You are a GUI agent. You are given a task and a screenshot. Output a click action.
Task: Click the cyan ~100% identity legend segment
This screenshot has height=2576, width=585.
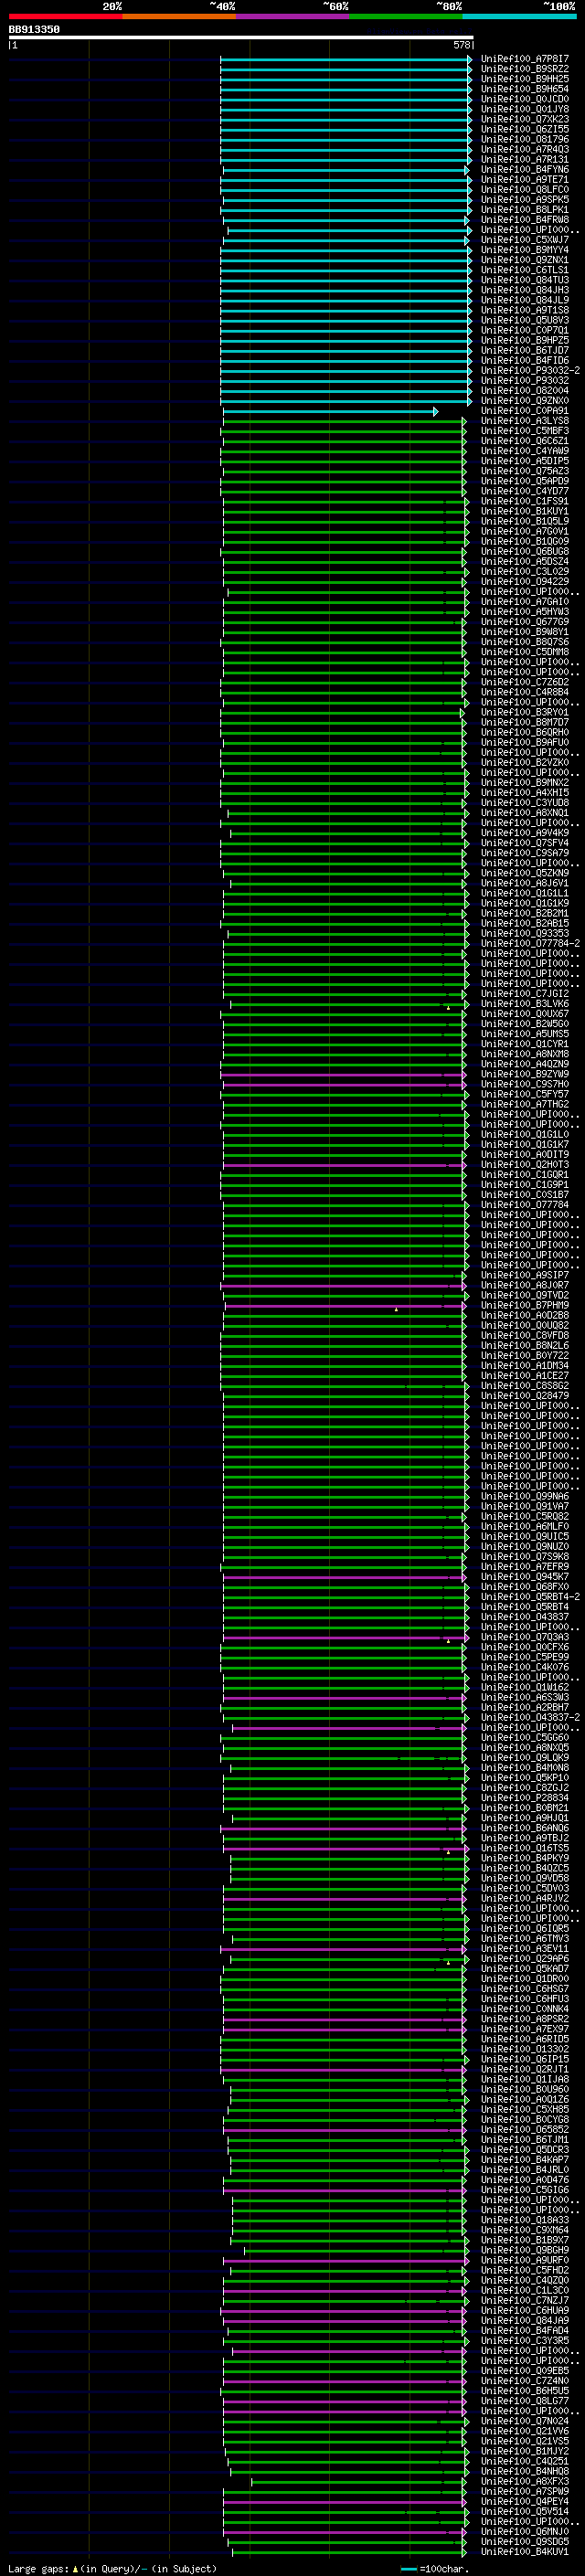click(x=520, y=16)
